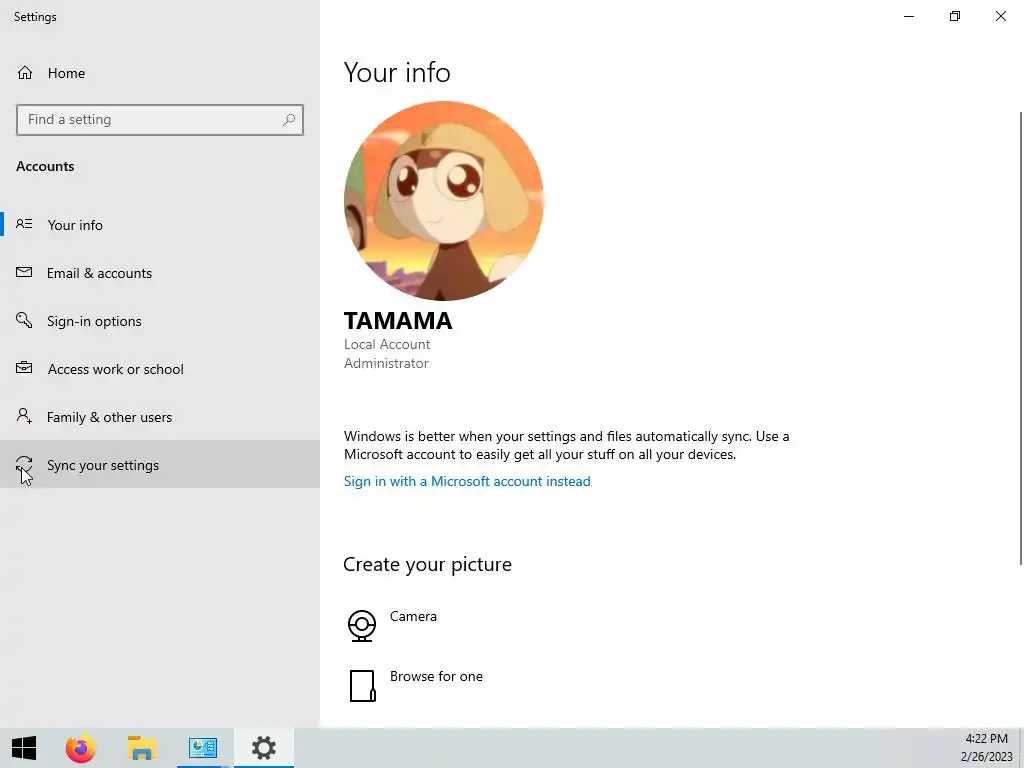Click the Administrator label
The height and width of the screenshot is (768, 1024).
[x=386, y=363]
